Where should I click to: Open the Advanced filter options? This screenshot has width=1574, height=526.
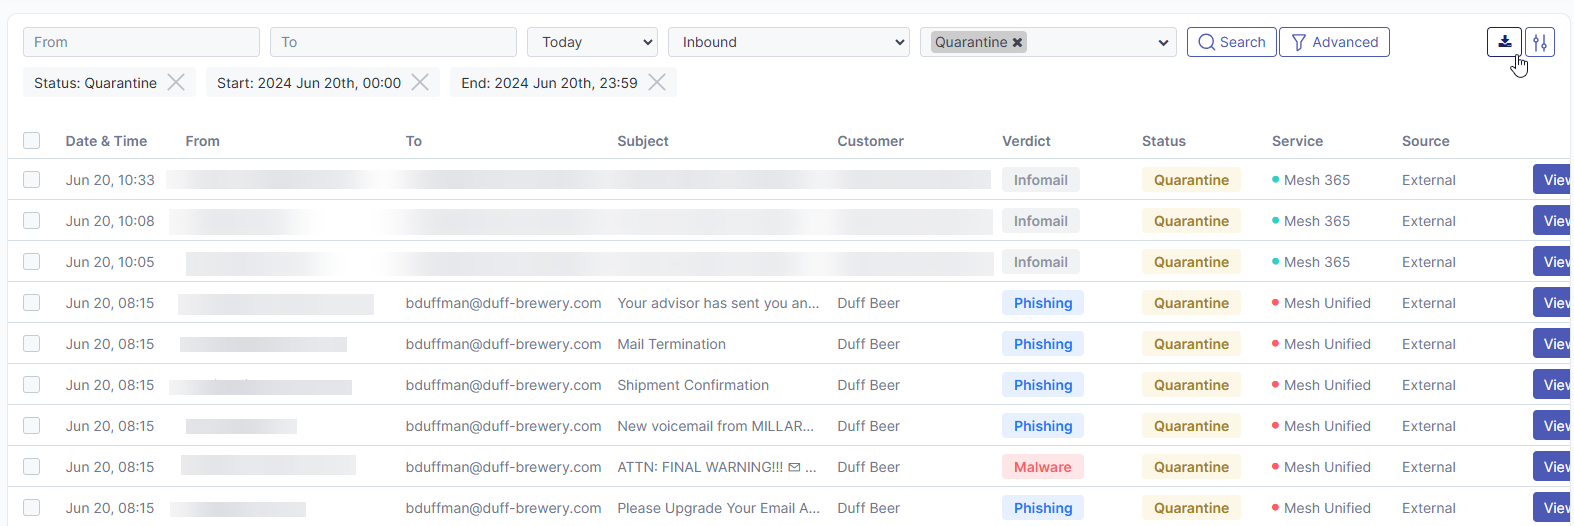click(x=1334, y=42)
